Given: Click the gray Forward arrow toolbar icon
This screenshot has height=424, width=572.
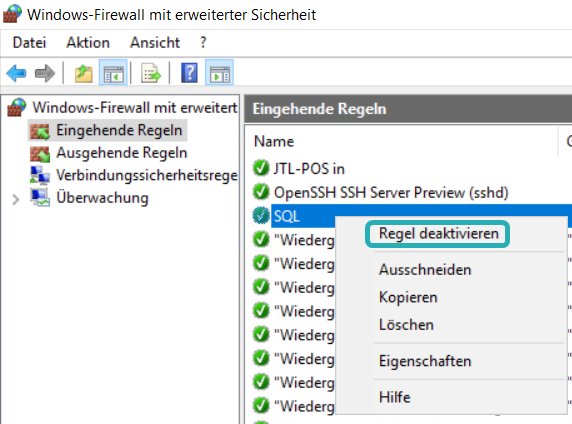Looking at the screenshot, I should pyautogui.click(x=45, y=73).
